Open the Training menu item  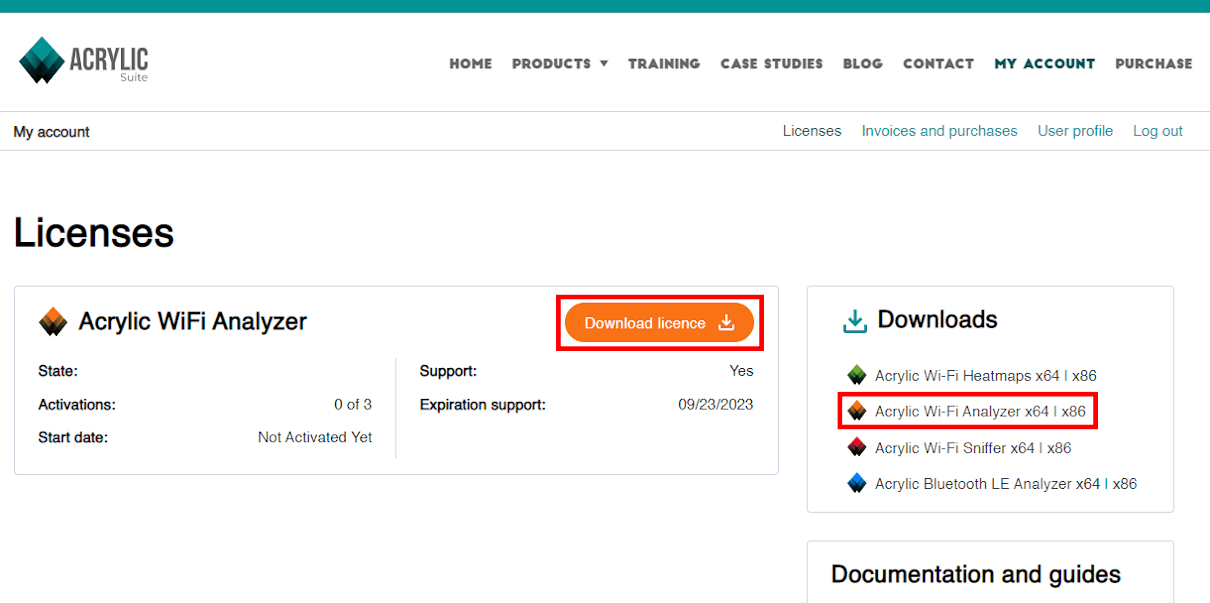pos(664,63)
